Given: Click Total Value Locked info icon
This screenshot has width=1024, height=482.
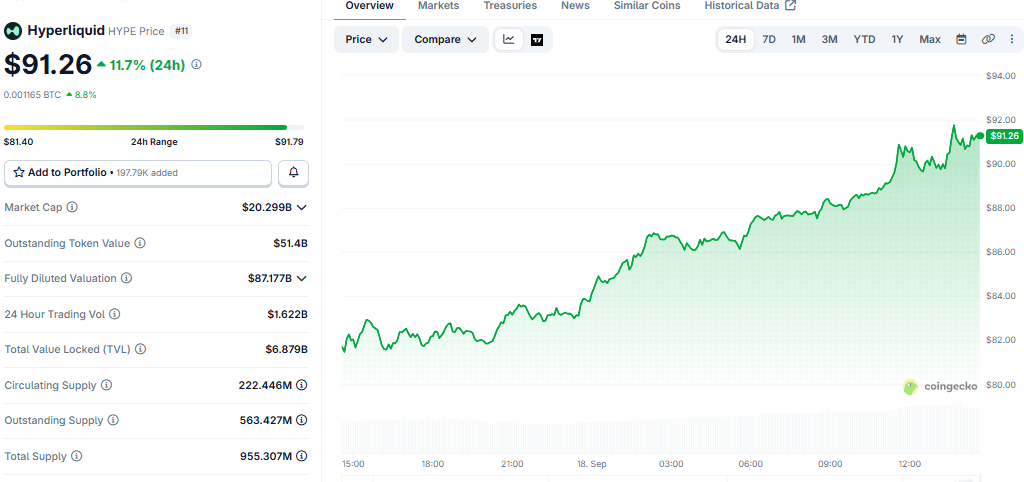Looking at the screenshot, I should 140,349.
